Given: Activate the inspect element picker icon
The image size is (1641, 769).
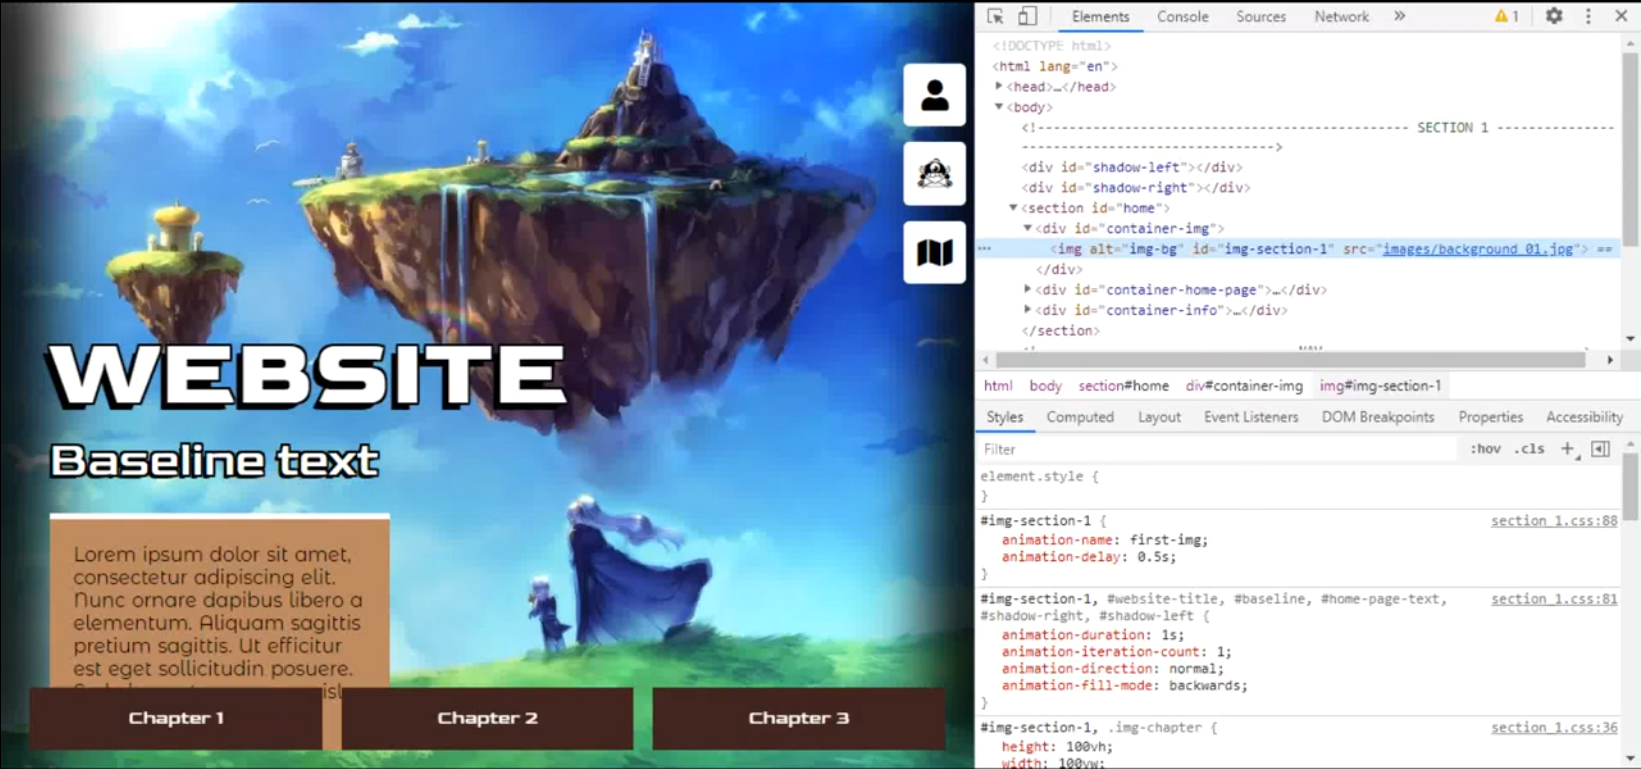Looking at the screenshot, I should [995, 16].
